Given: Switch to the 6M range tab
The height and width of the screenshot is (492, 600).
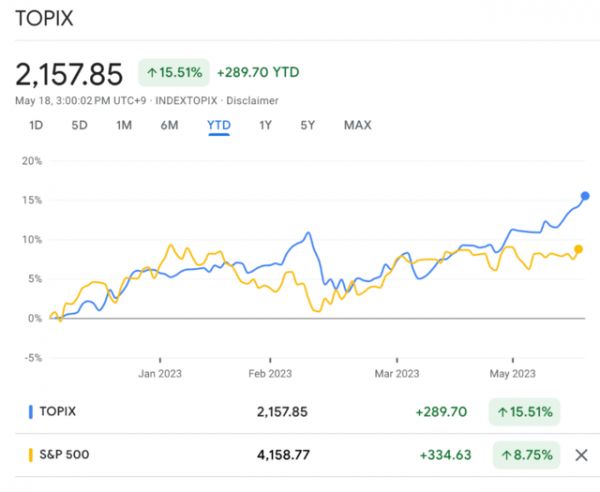Looking at the screenshot, I should (169, 125).
